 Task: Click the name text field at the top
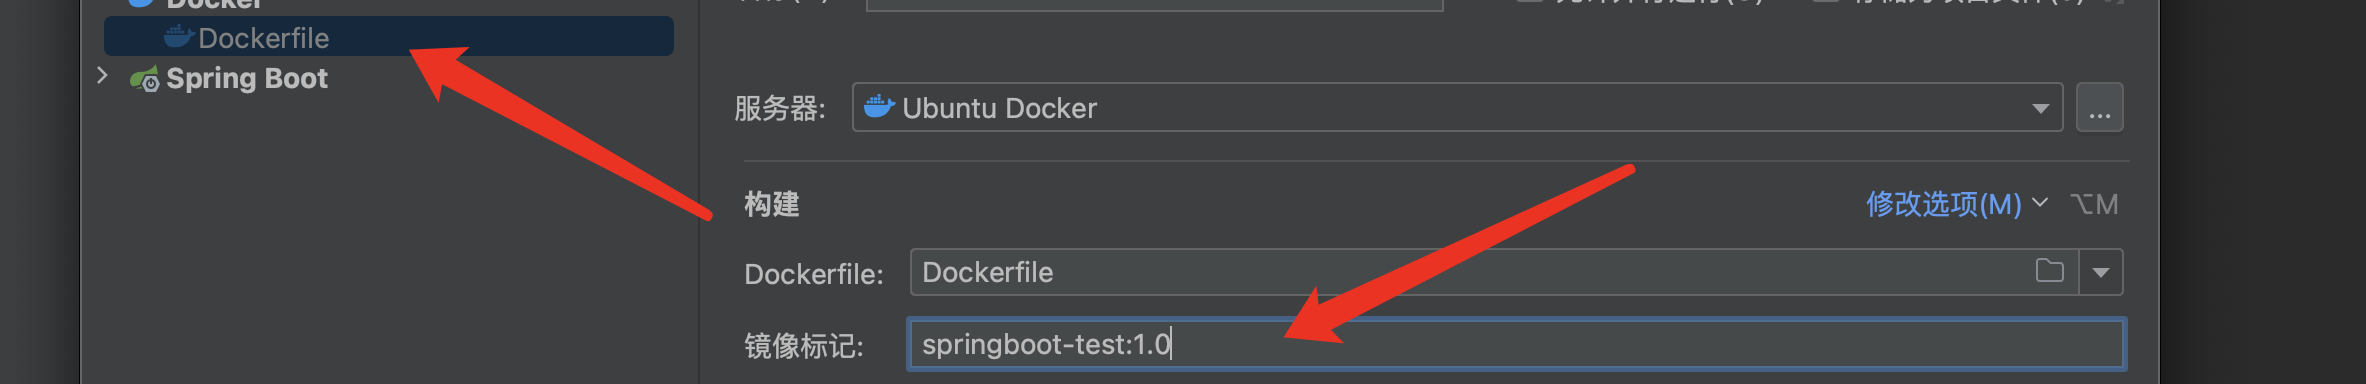1154,4
